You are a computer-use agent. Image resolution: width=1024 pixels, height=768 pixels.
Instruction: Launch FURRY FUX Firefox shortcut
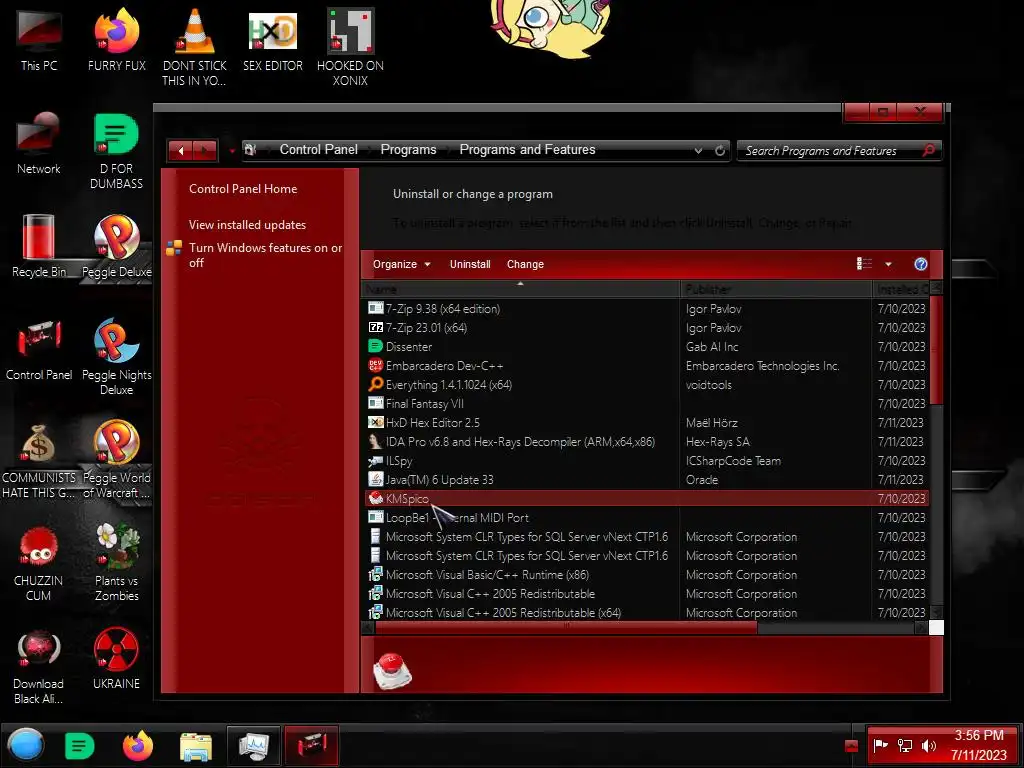click(117, 40)
